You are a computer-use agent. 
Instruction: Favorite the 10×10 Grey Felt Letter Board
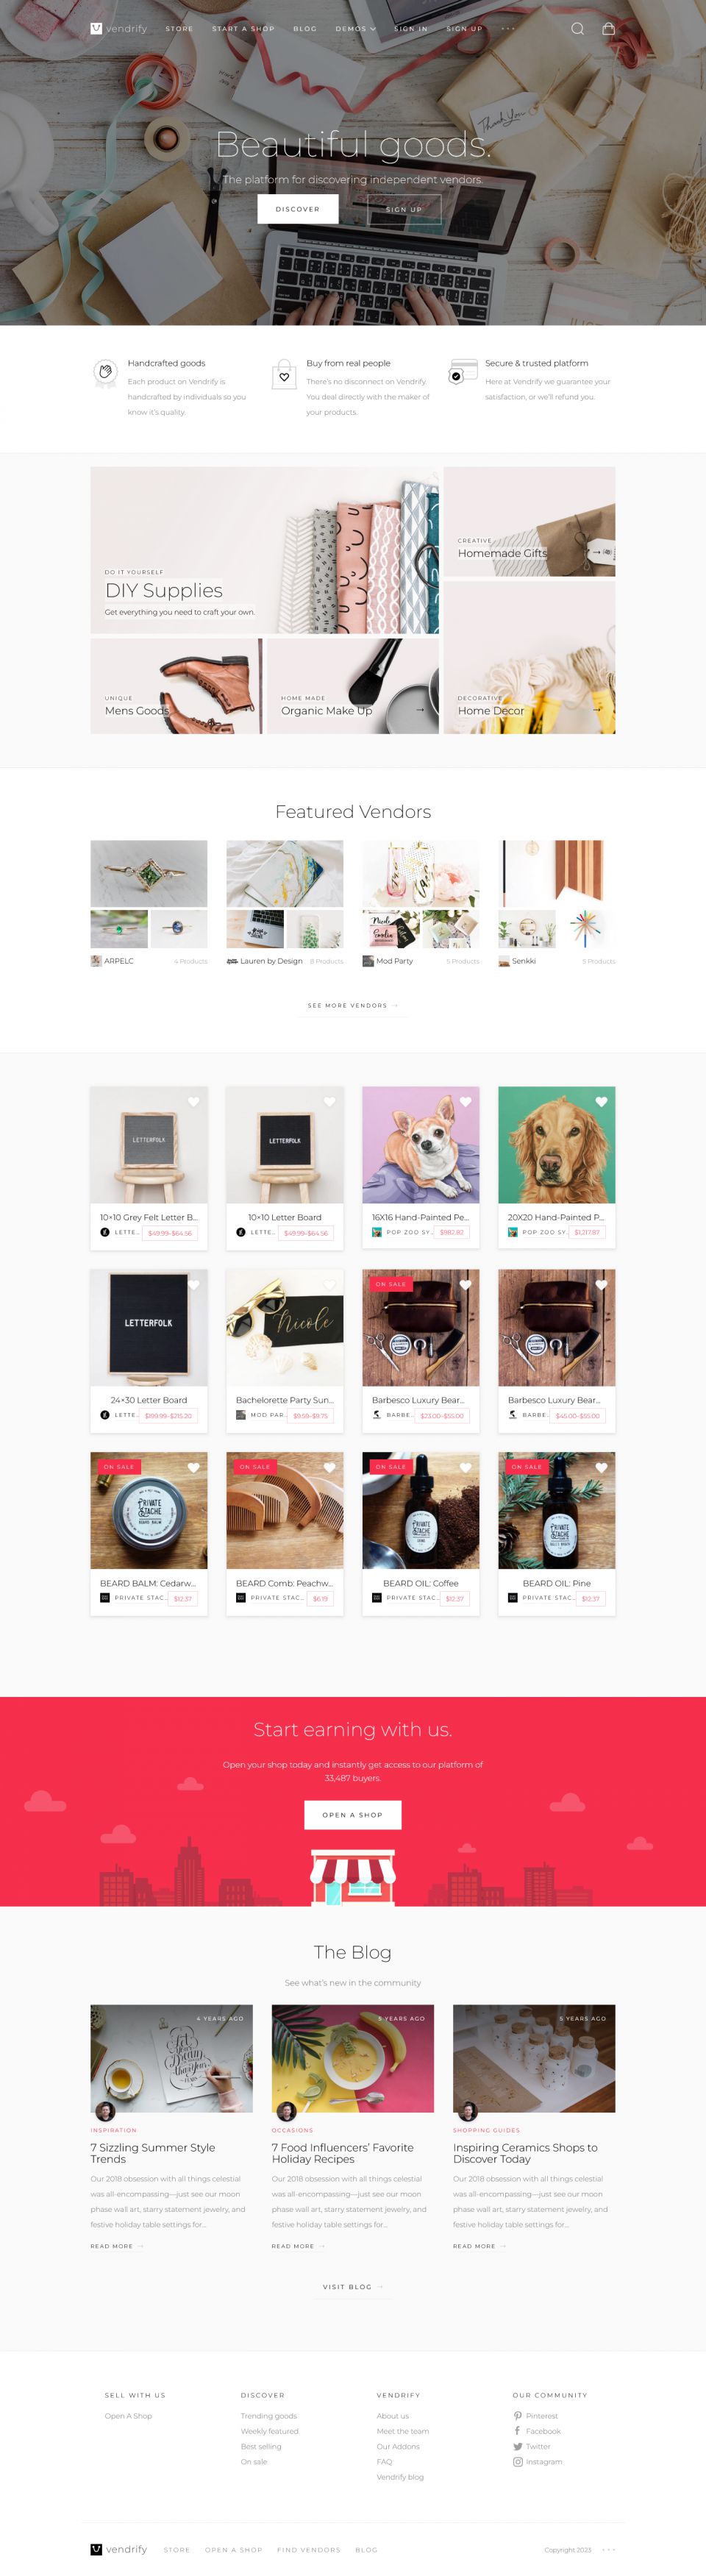click(x=193, y=1101)
